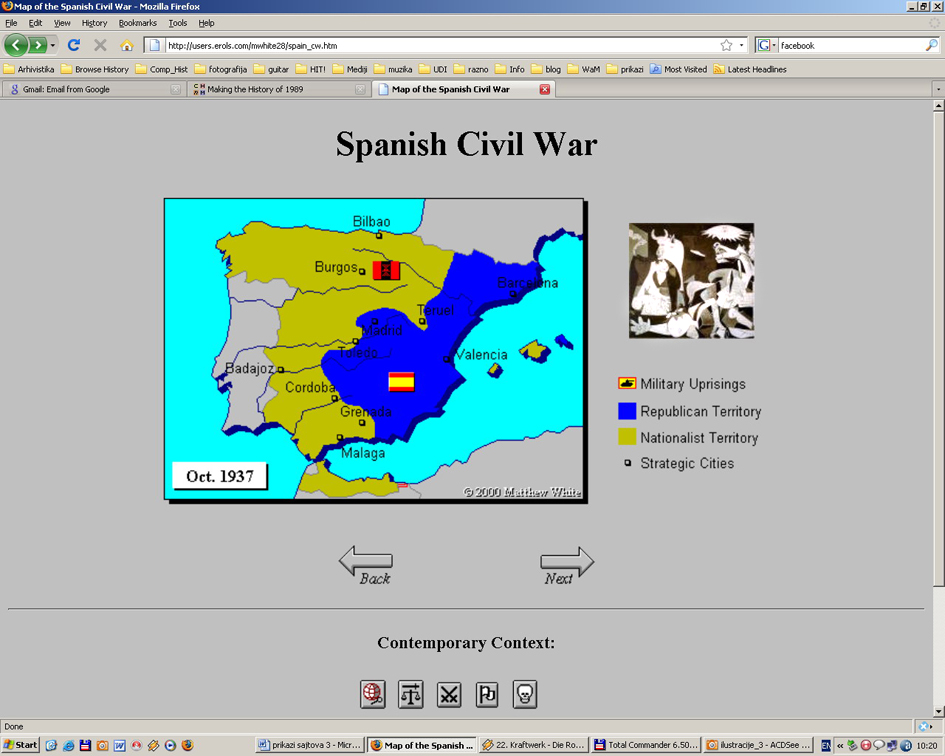Bookmark this page with the star icon
945x756 pixels.
[726, 45]
